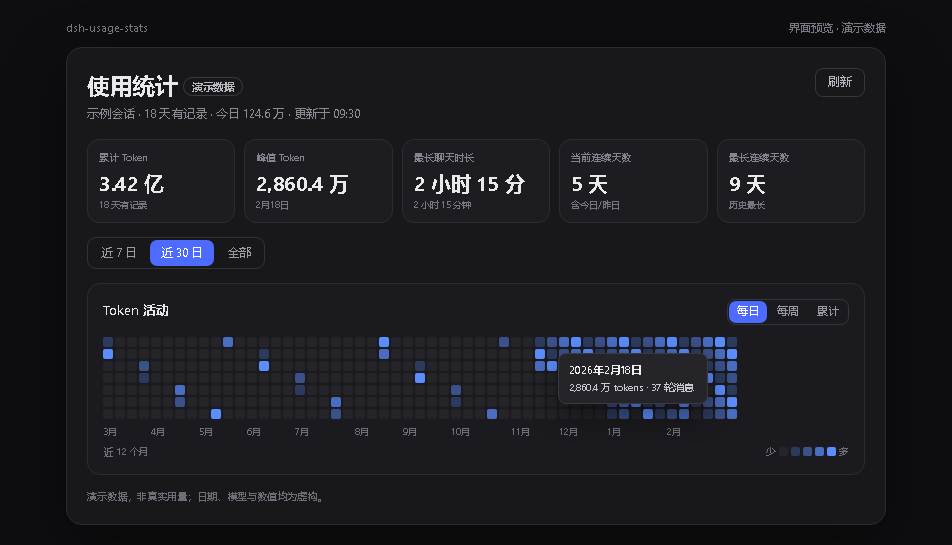
Task: Click the 3月 month label
Action: pos(110,432)
